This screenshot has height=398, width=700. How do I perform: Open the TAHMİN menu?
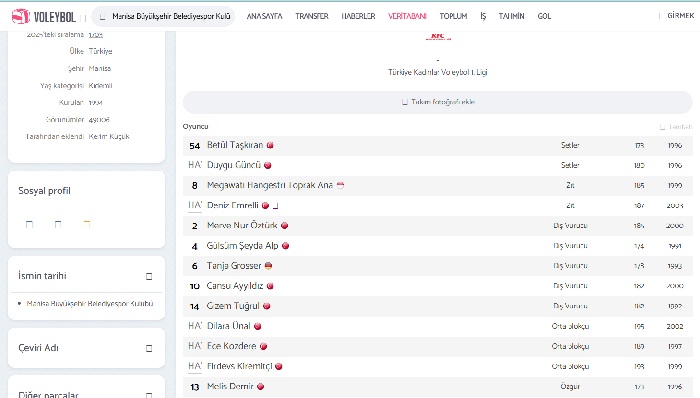coord(511,16)
